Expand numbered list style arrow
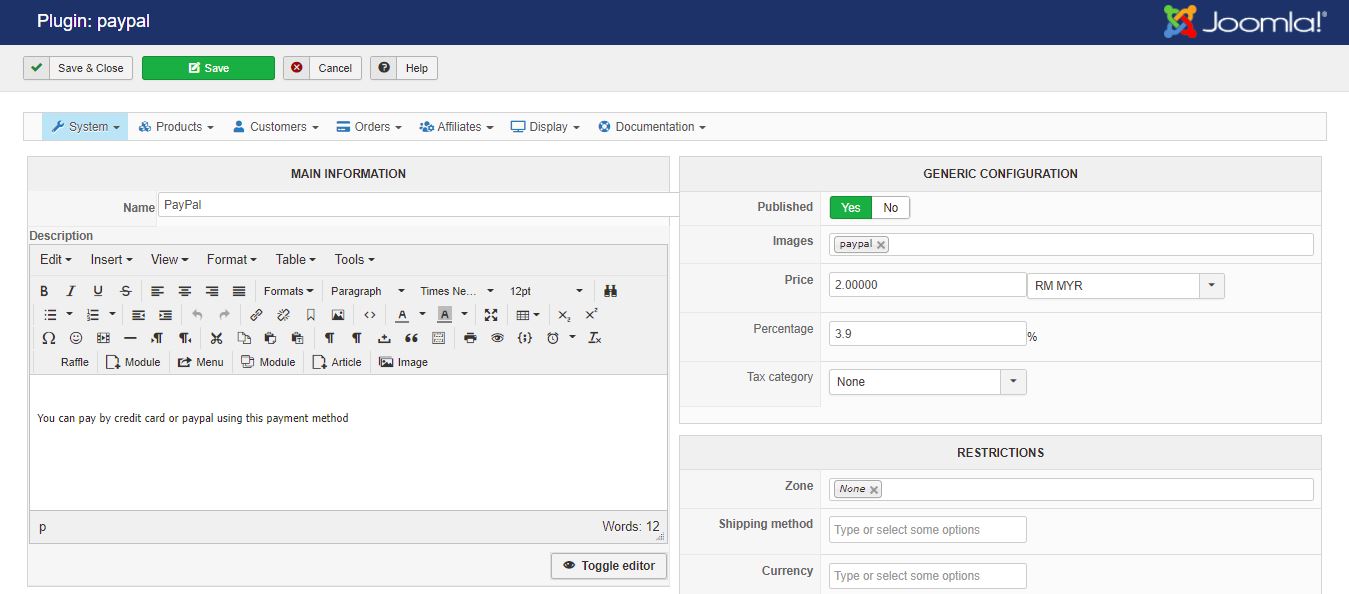The height and width of the screenshot is (594, 1349). click(113, 315)
